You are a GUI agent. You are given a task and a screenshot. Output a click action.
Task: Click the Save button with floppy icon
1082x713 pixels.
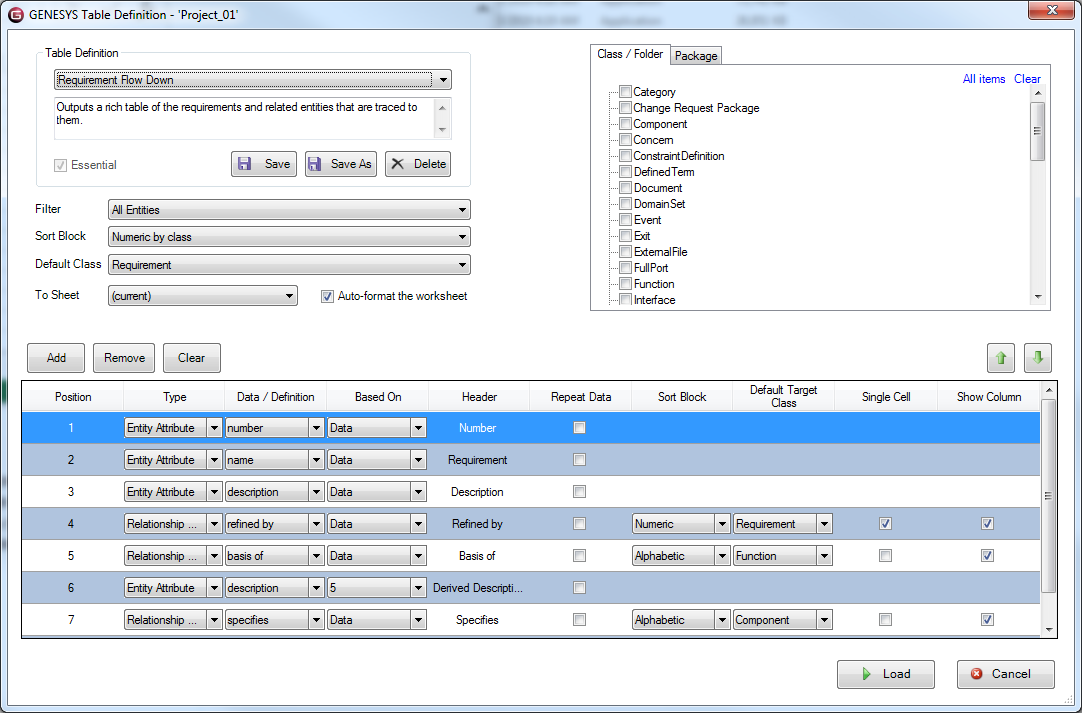pyautogui.click(x=264, y=164)
